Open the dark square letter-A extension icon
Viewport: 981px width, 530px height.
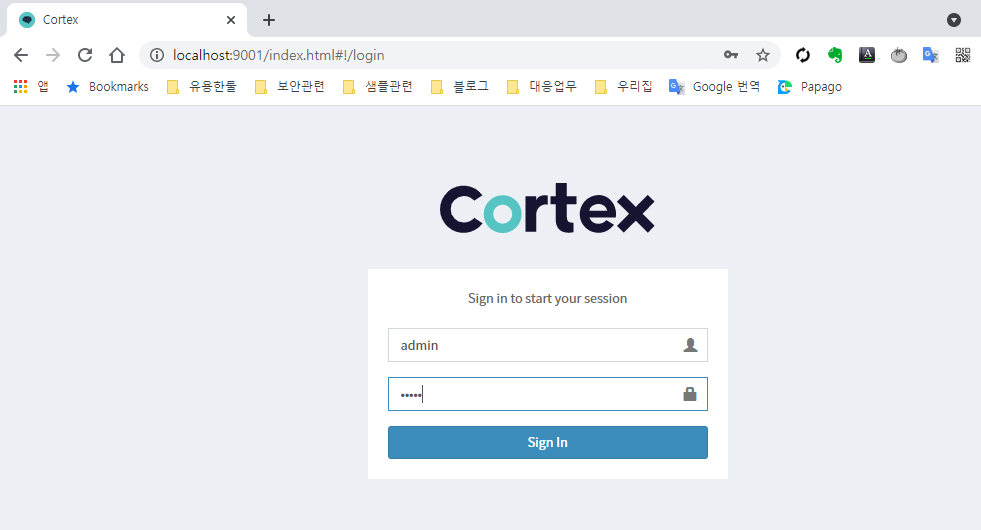(867, 55)
